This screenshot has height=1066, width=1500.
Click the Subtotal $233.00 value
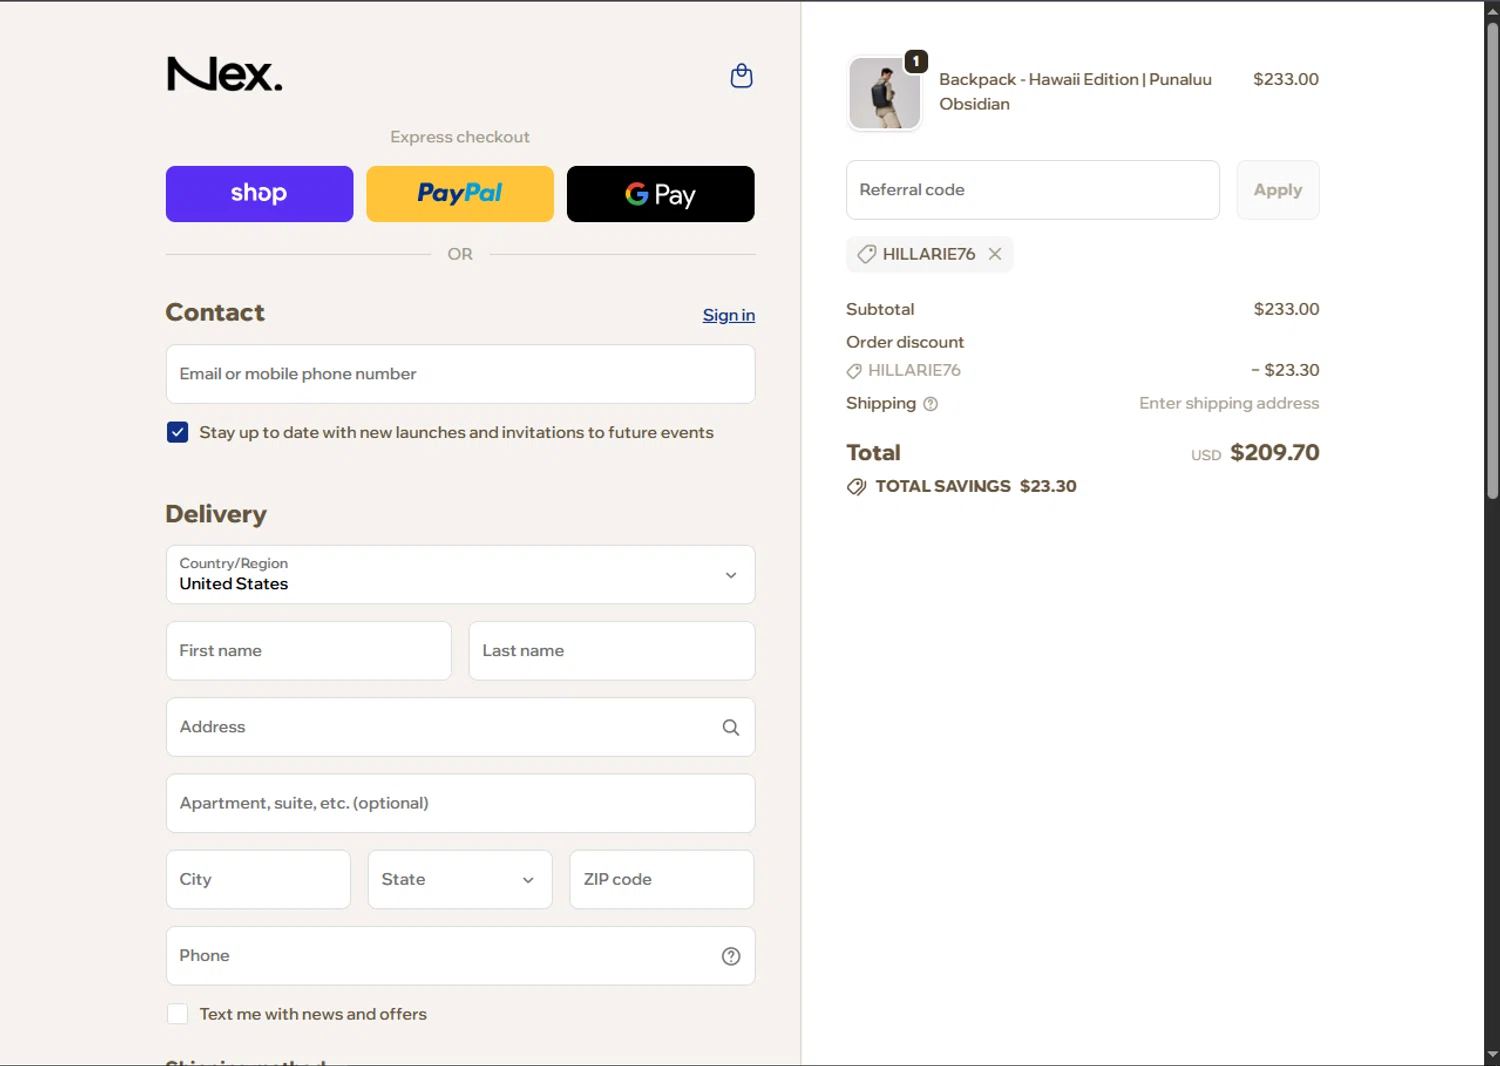(x=1286, y=309)
